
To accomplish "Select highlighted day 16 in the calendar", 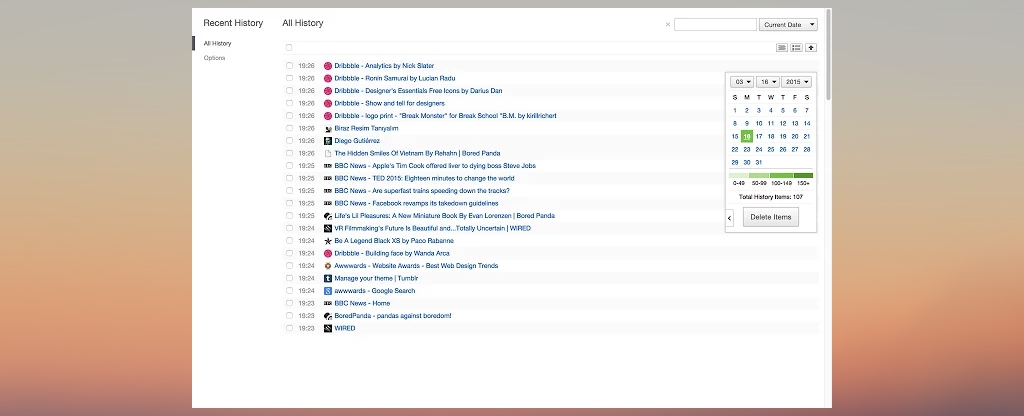I will (746, 136).
